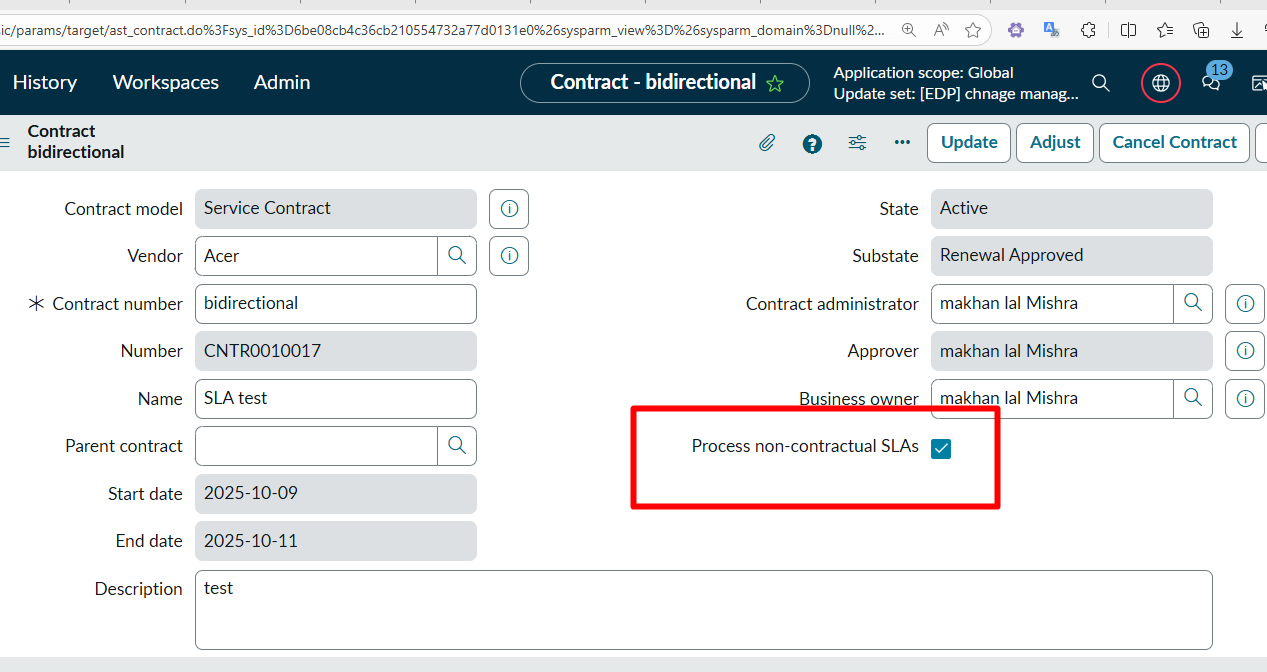Open the Admin menu

(x=282, y=82)
